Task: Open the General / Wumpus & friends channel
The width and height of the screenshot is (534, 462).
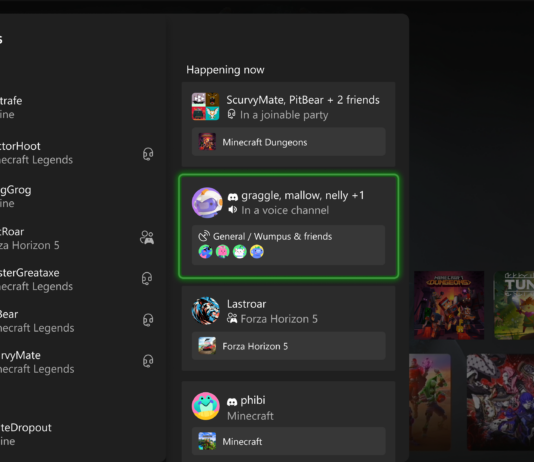Action: click(288, 245)
